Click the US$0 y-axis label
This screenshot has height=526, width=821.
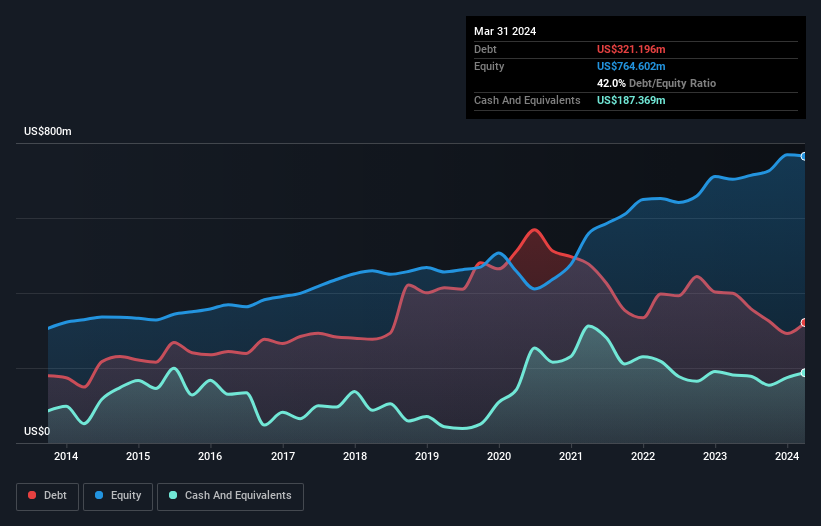point(37,431)
